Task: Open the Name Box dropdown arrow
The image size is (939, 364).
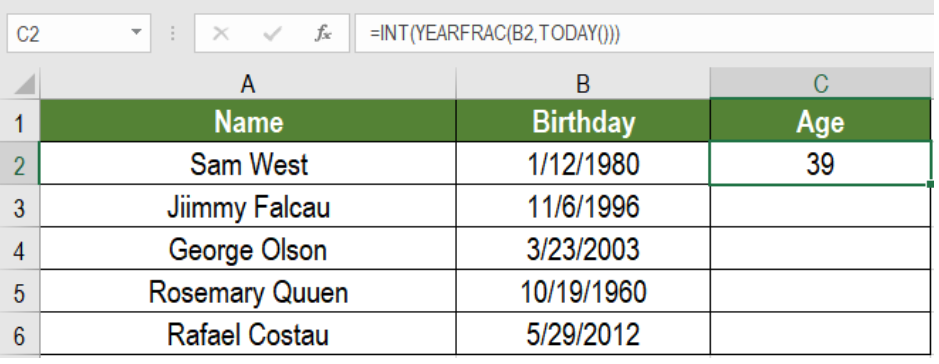Action: point(137,32)
